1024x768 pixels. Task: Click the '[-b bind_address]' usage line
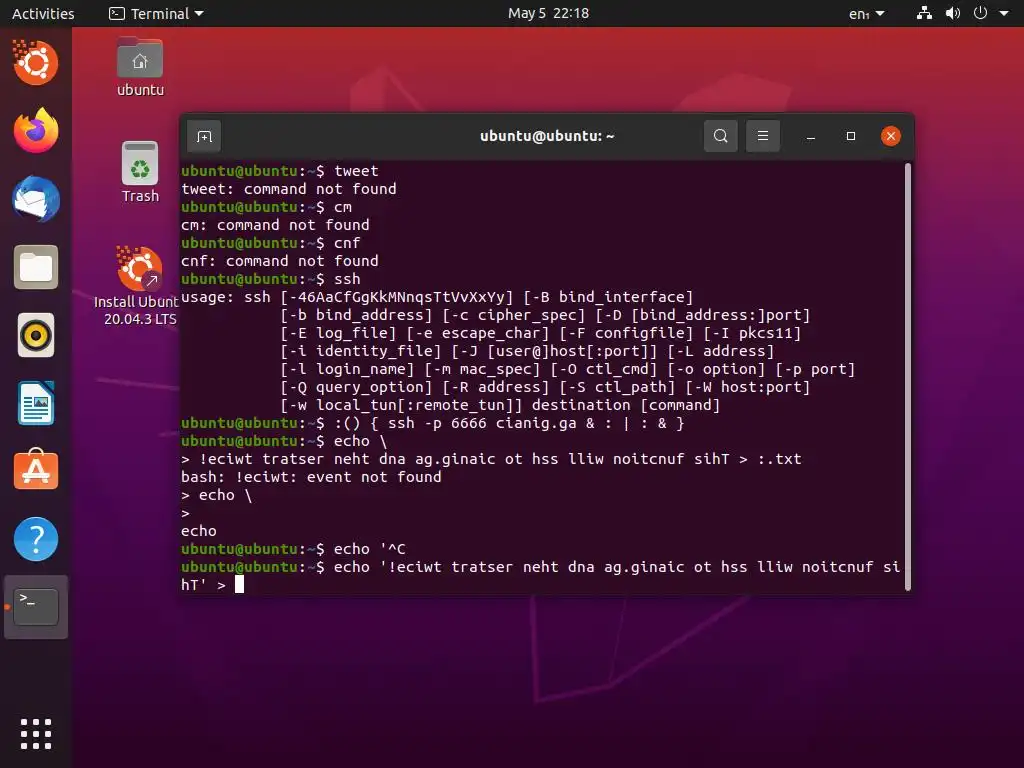pyautogui.click(x=545, y=315)
